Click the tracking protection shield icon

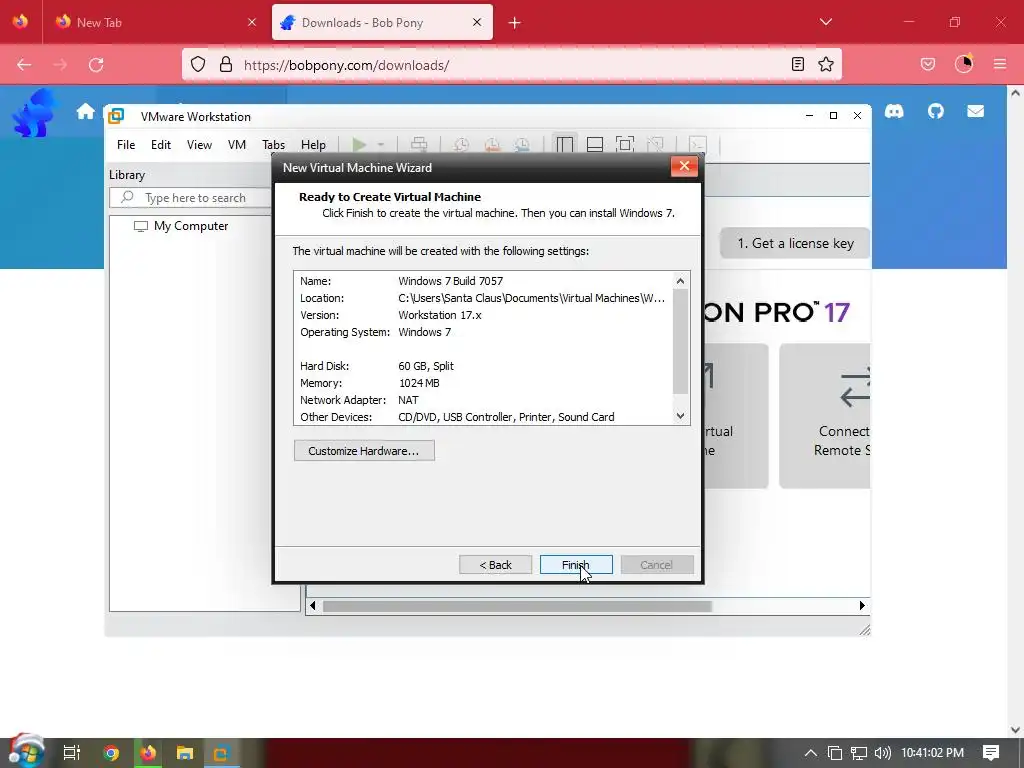point(198,65)
